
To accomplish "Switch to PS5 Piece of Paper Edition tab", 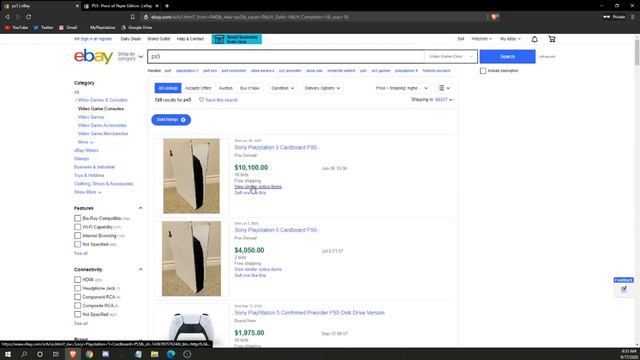I will 121,6.
